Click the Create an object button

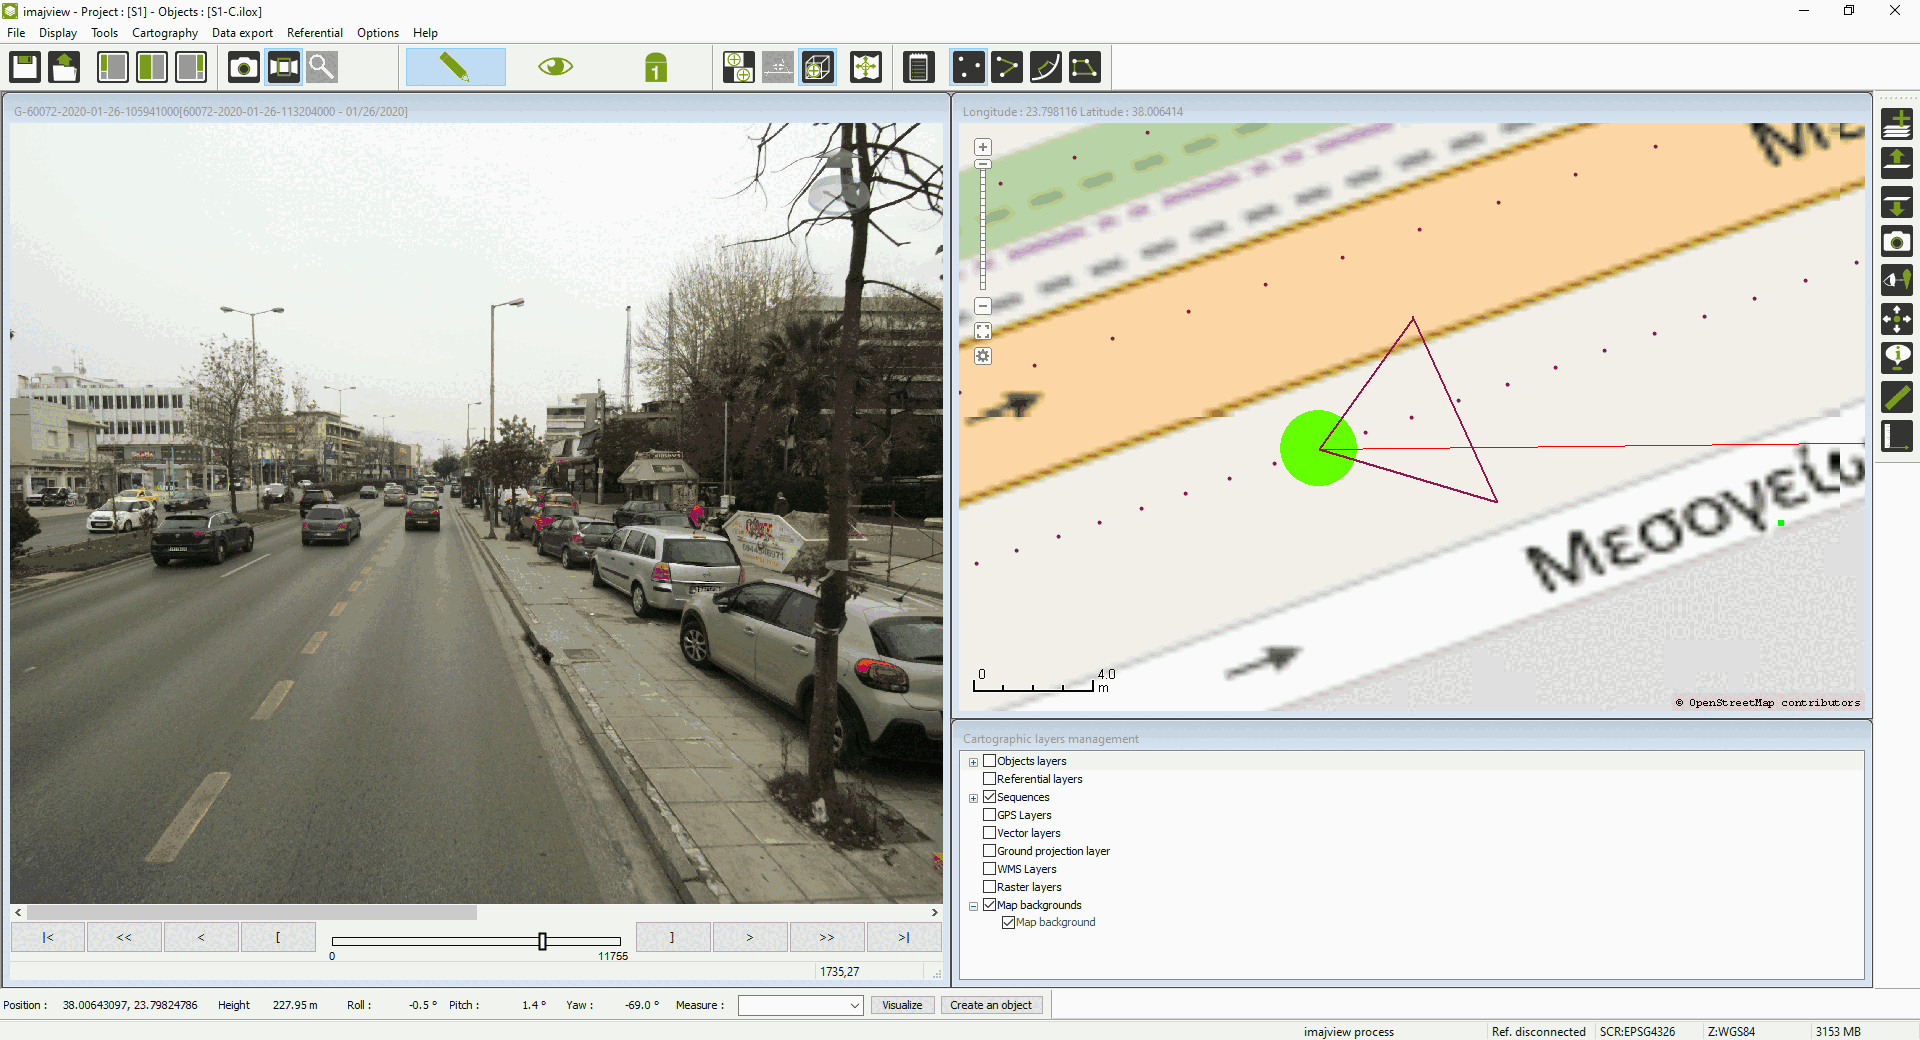pos(990,1006)
